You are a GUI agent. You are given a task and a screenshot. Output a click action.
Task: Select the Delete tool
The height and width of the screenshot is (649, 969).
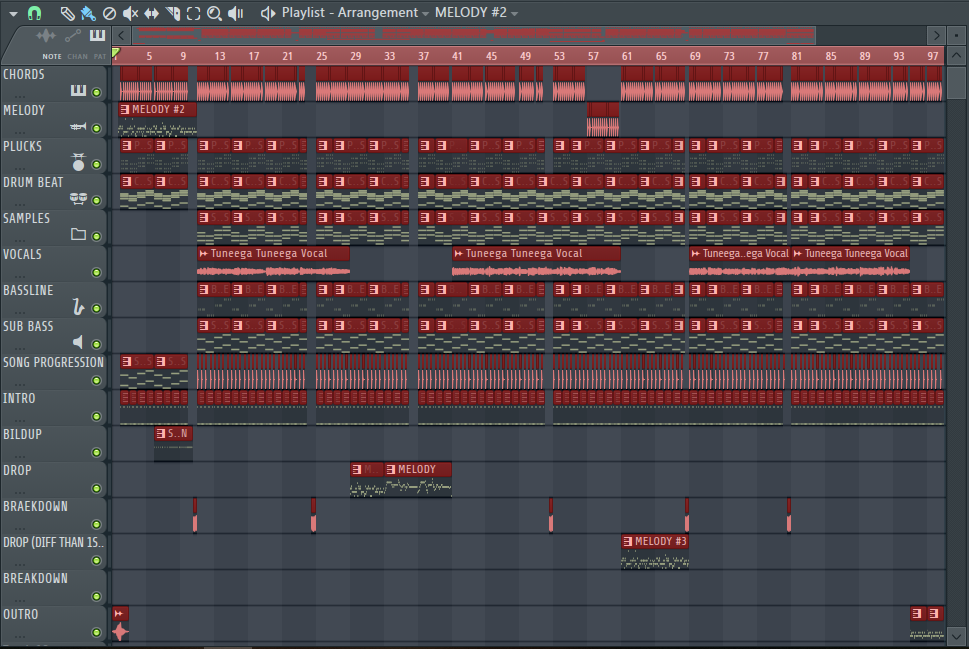109,13
